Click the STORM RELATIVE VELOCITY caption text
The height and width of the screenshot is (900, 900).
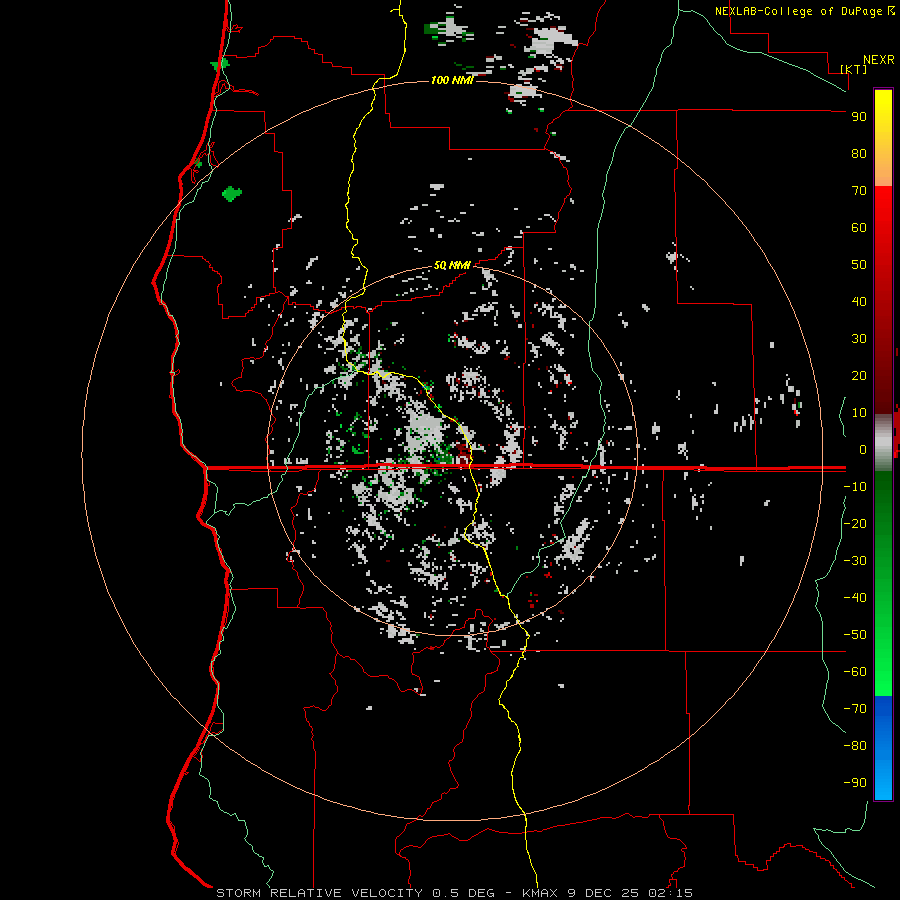(319, 893)
